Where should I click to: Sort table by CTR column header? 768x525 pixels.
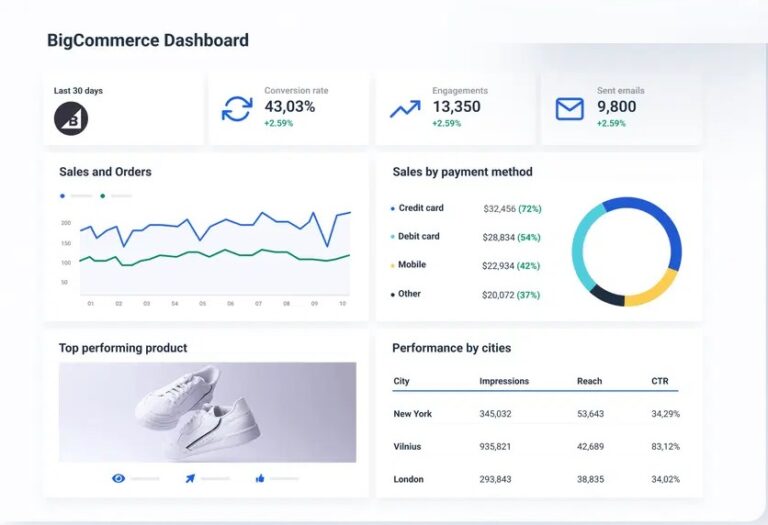click(660, 381)
